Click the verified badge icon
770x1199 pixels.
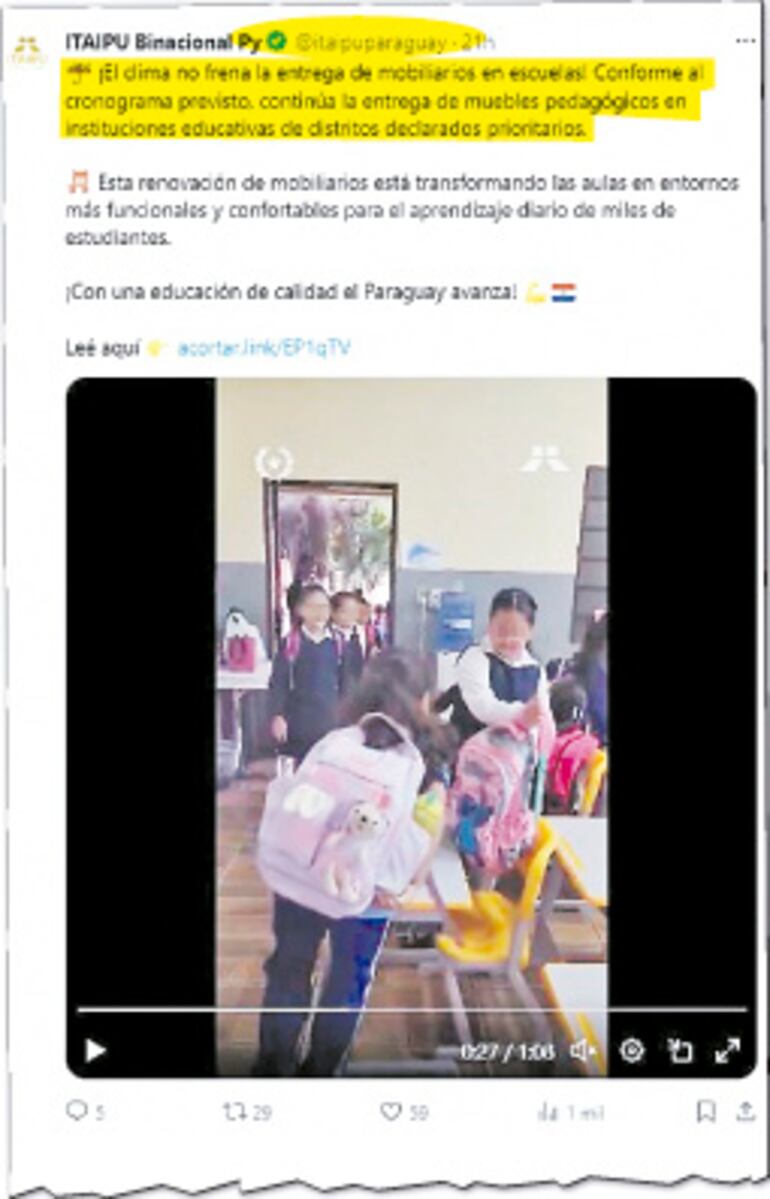tap(277, 42)
